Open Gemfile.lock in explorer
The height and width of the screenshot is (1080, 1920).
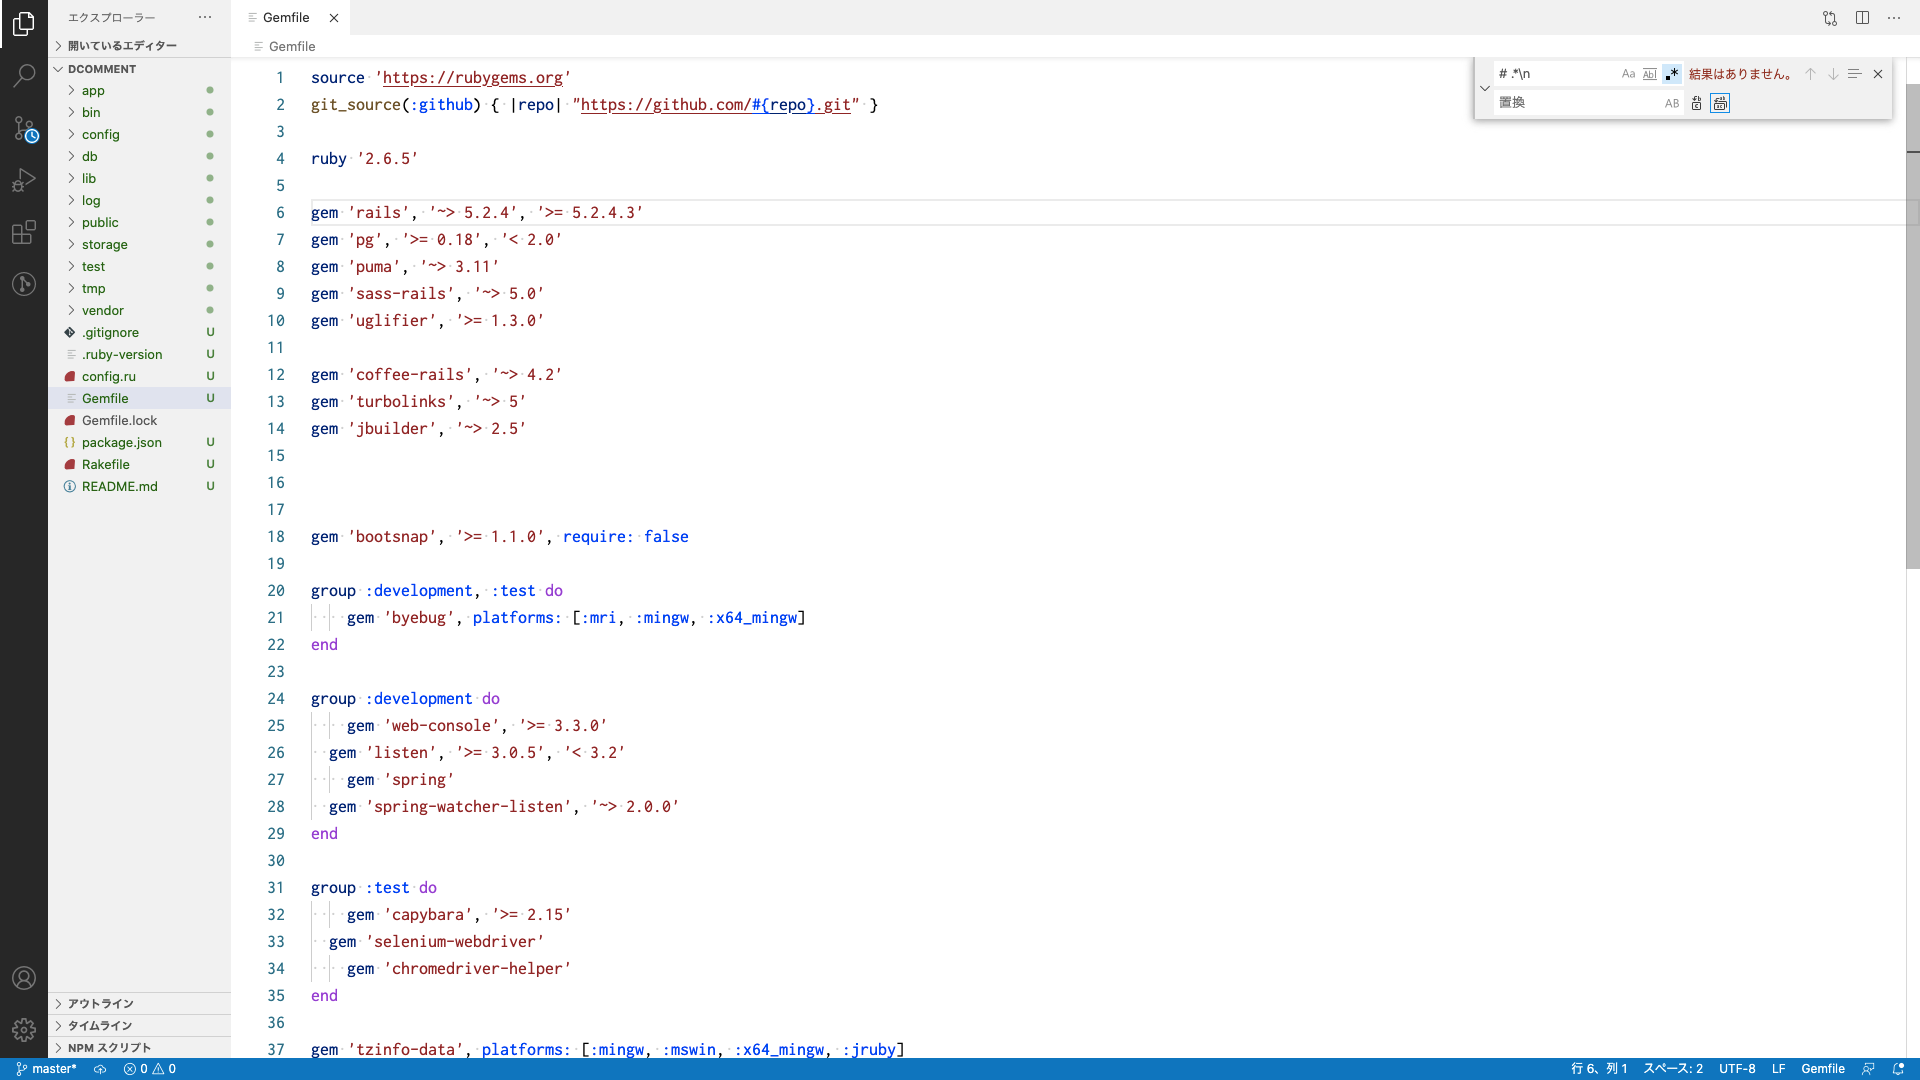[119, 420]
